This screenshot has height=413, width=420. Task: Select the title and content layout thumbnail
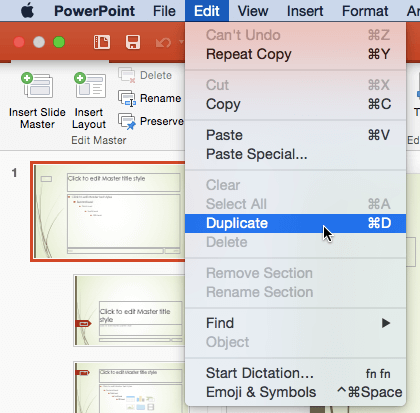(x=129, y=387)
